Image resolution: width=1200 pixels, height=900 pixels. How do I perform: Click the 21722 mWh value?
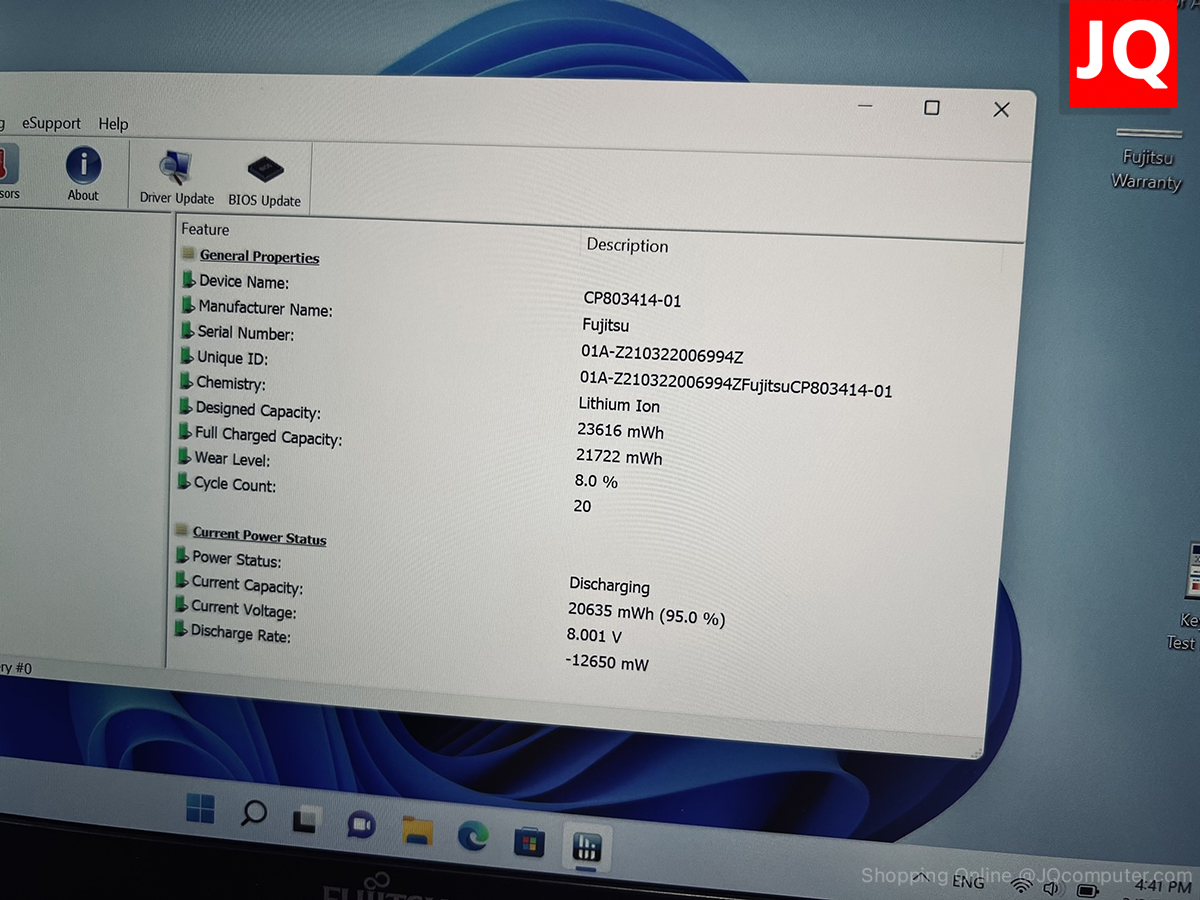(x=619, y=456)
